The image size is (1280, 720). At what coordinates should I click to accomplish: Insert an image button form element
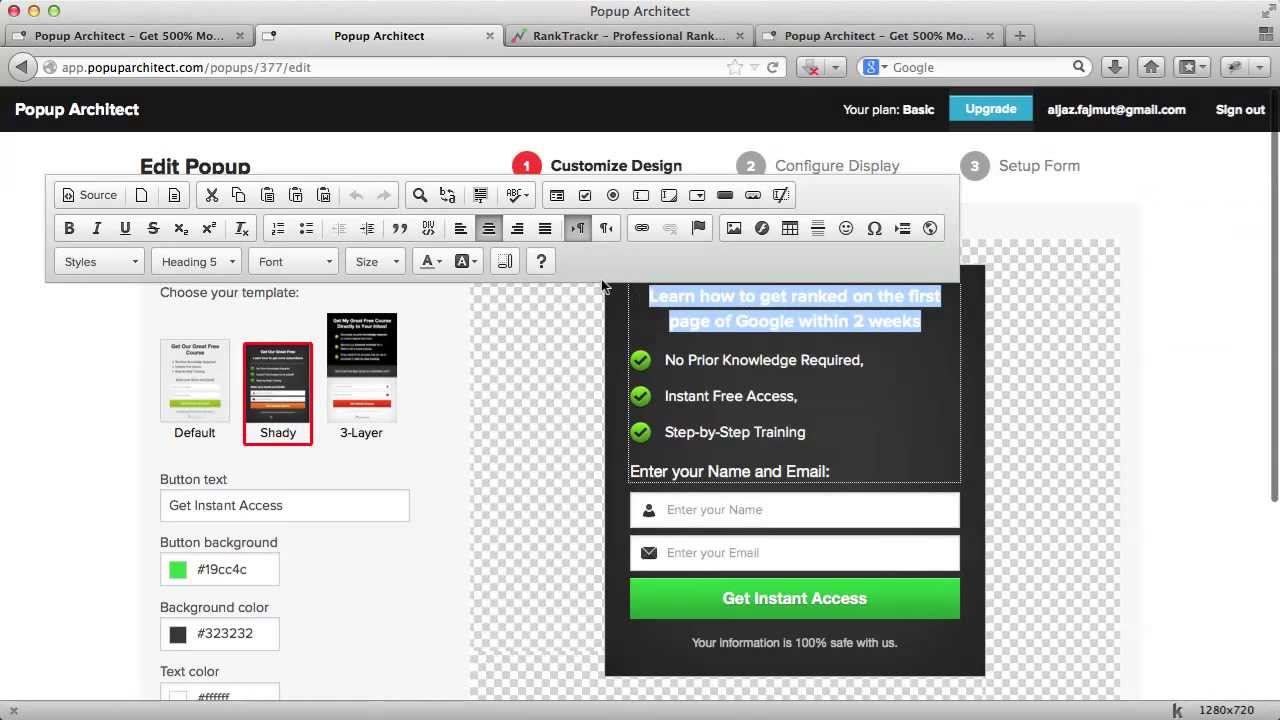point(753,195)
